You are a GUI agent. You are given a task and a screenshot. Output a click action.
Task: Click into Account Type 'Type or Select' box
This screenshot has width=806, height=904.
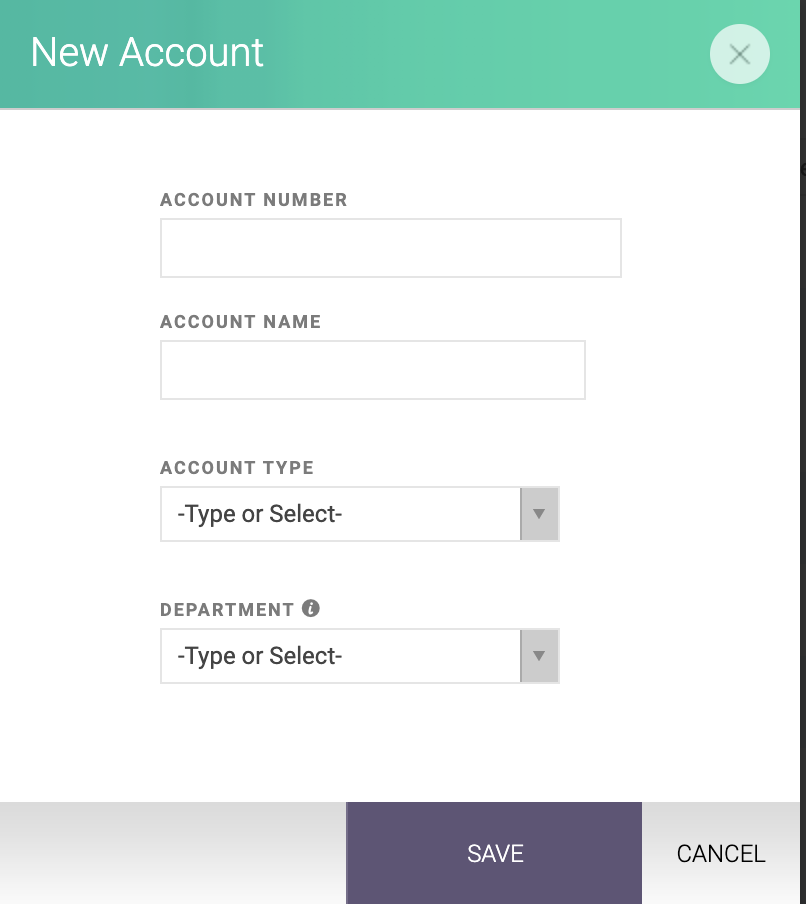[341, 514]
